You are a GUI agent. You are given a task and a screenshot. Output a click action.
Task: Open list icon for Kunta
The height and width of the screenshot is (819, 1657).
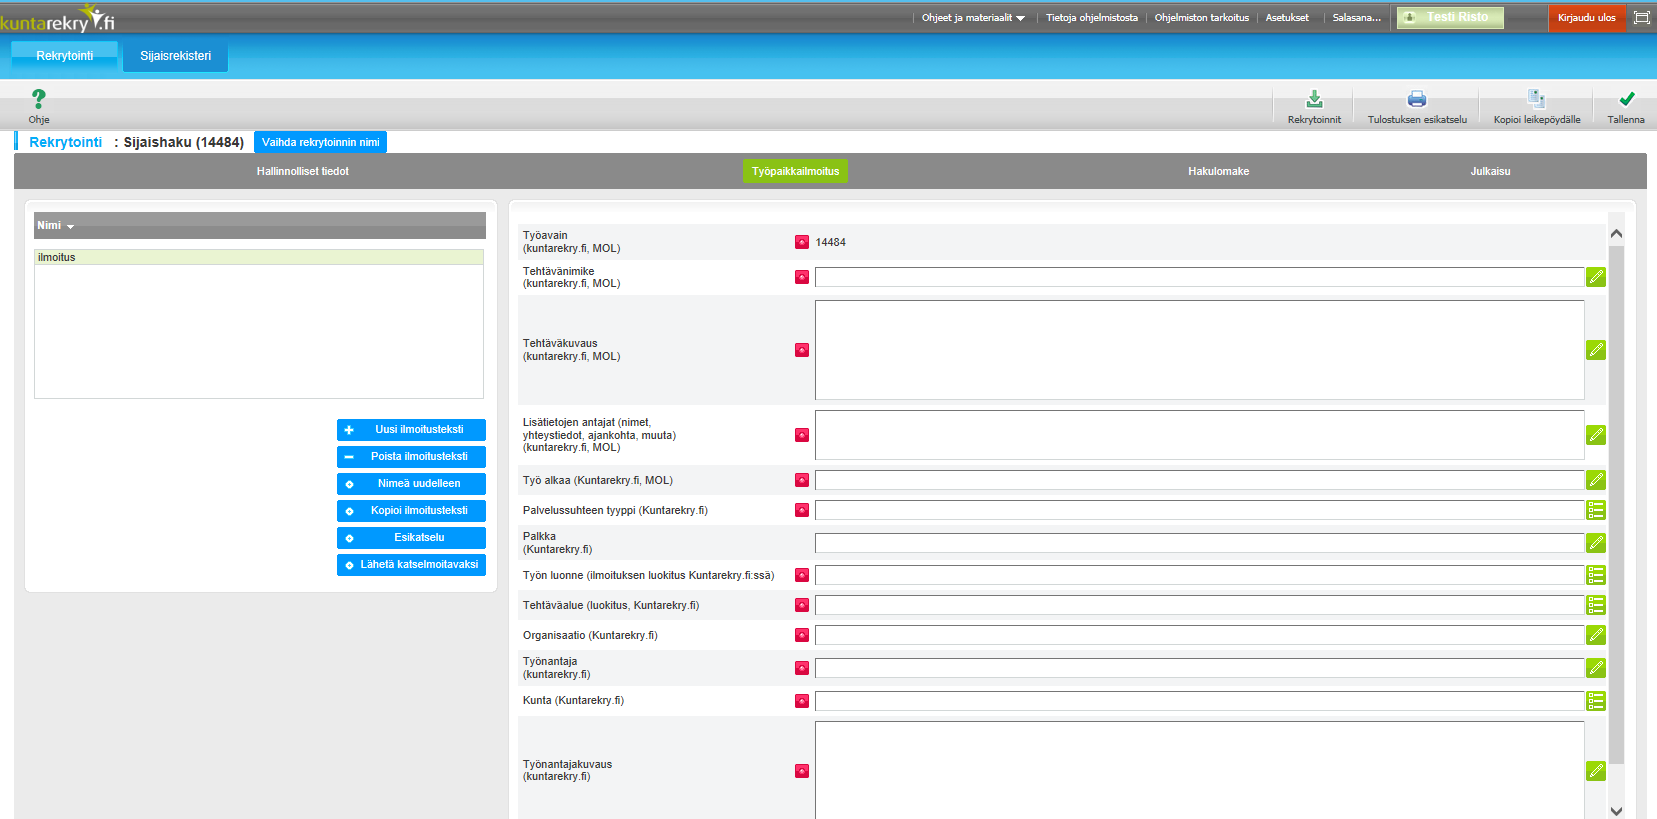1596,701
